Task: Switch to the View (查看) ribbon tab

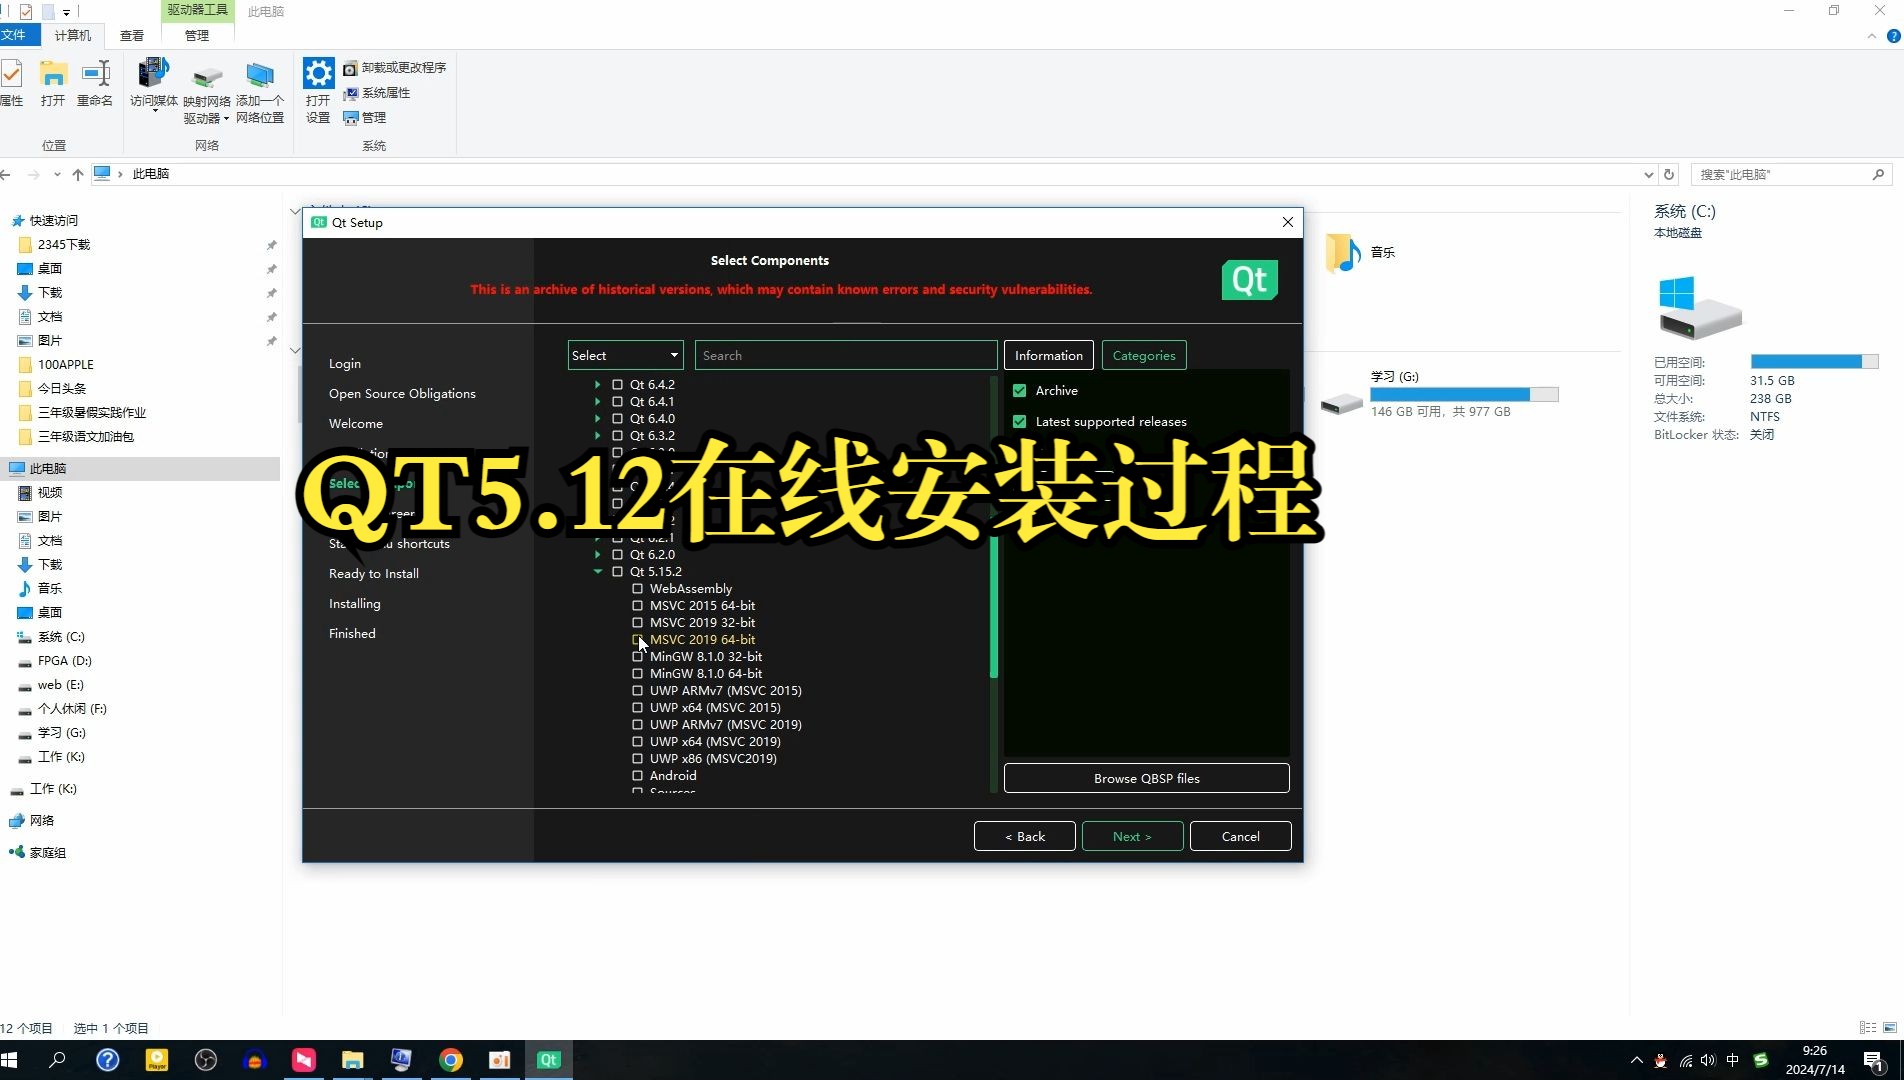Action: click(132, 35)
